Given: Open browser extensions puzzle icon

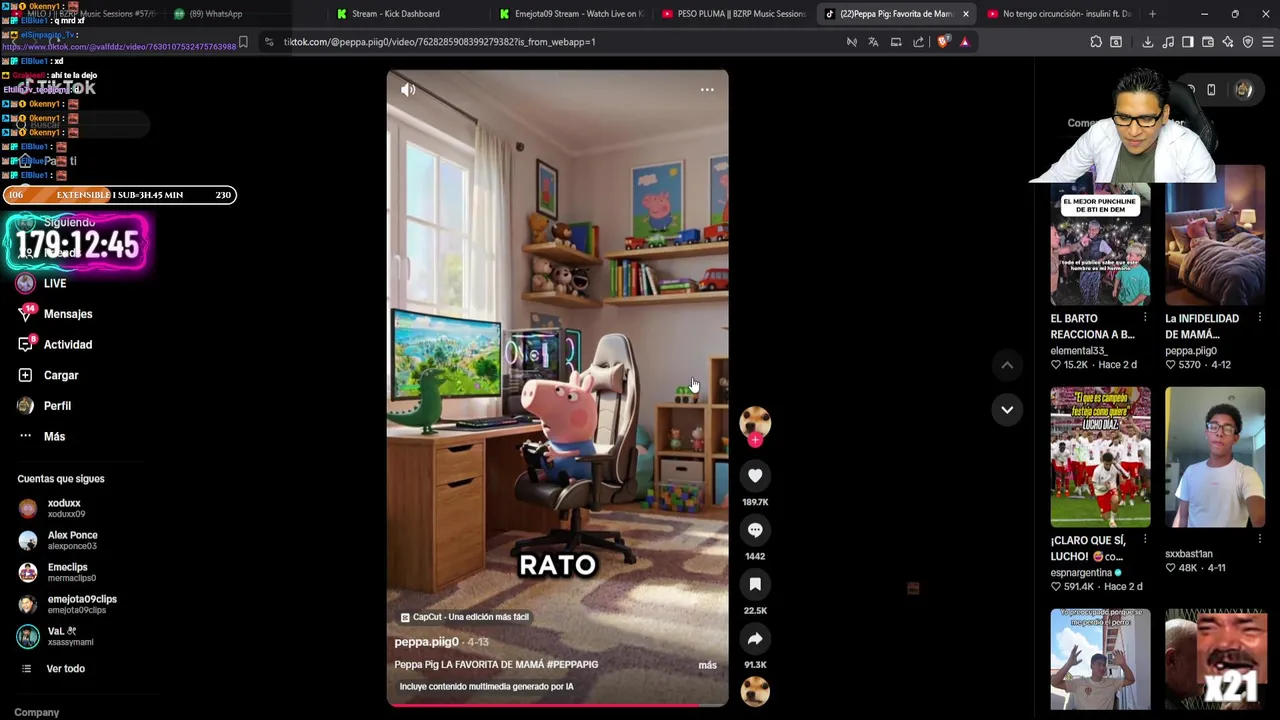Looking at the screenshot, I should (1096, 42).
